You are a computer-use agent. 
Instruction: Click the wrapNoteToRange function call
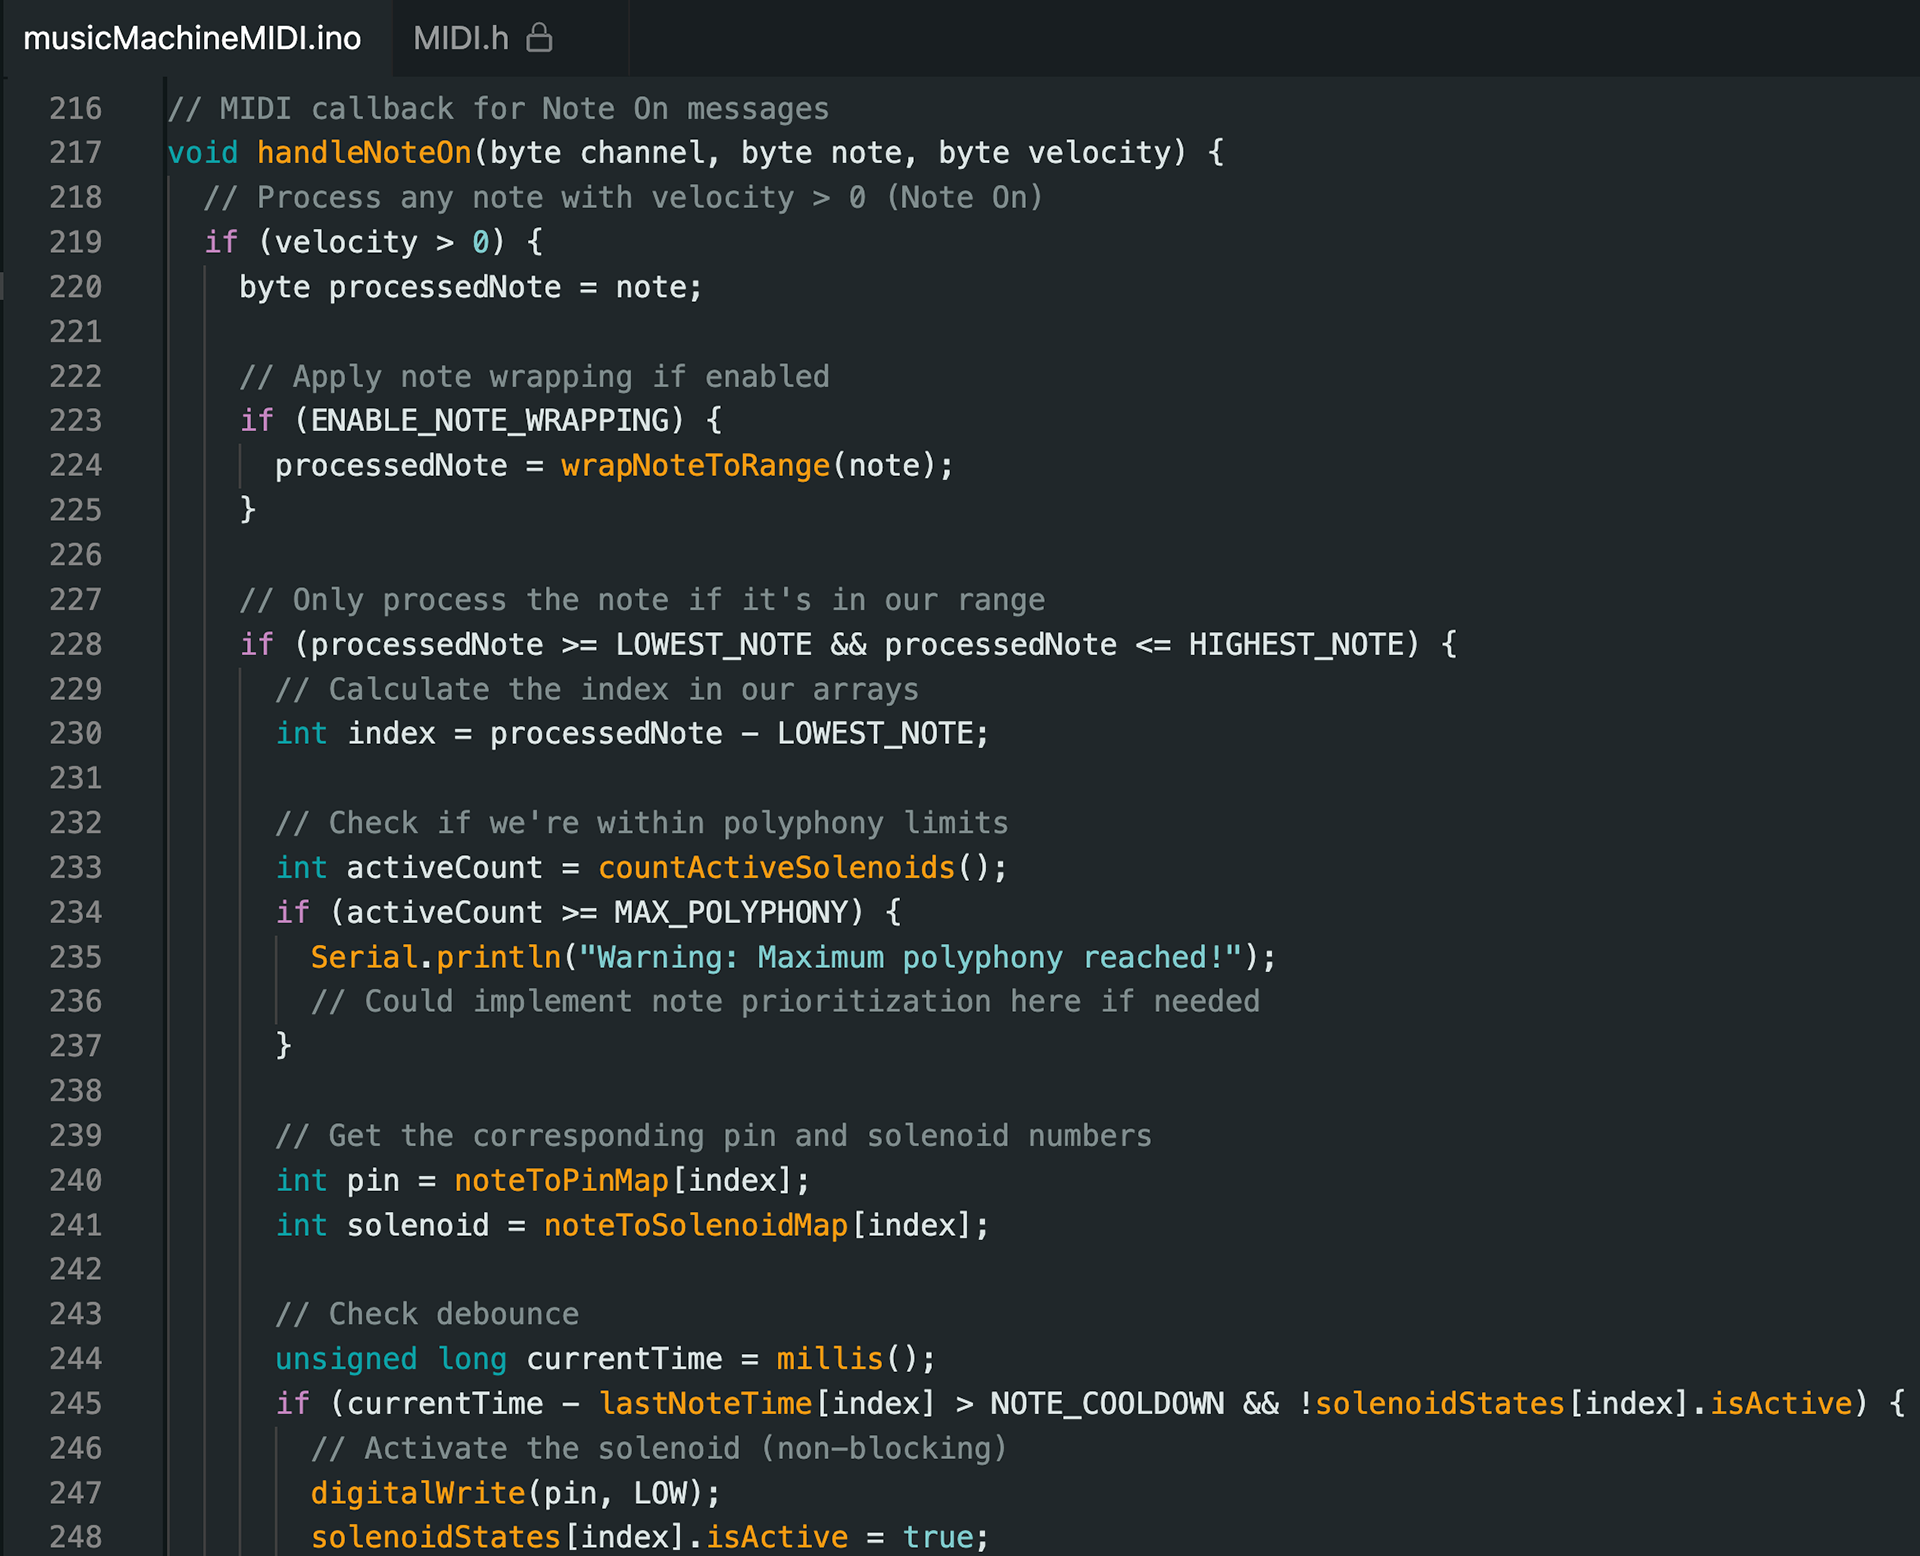point(695,466)
